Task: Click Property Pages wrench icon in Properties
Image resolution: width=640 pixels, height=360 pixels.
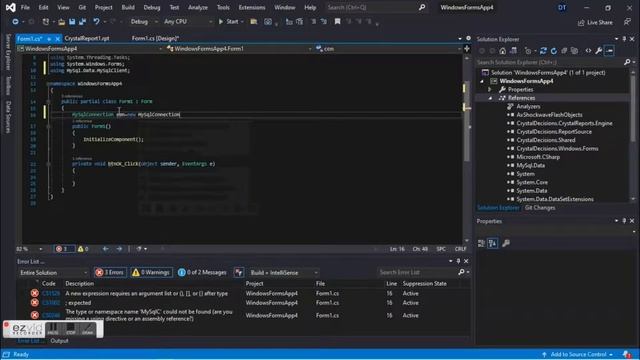Action: (x=506, y=244)
